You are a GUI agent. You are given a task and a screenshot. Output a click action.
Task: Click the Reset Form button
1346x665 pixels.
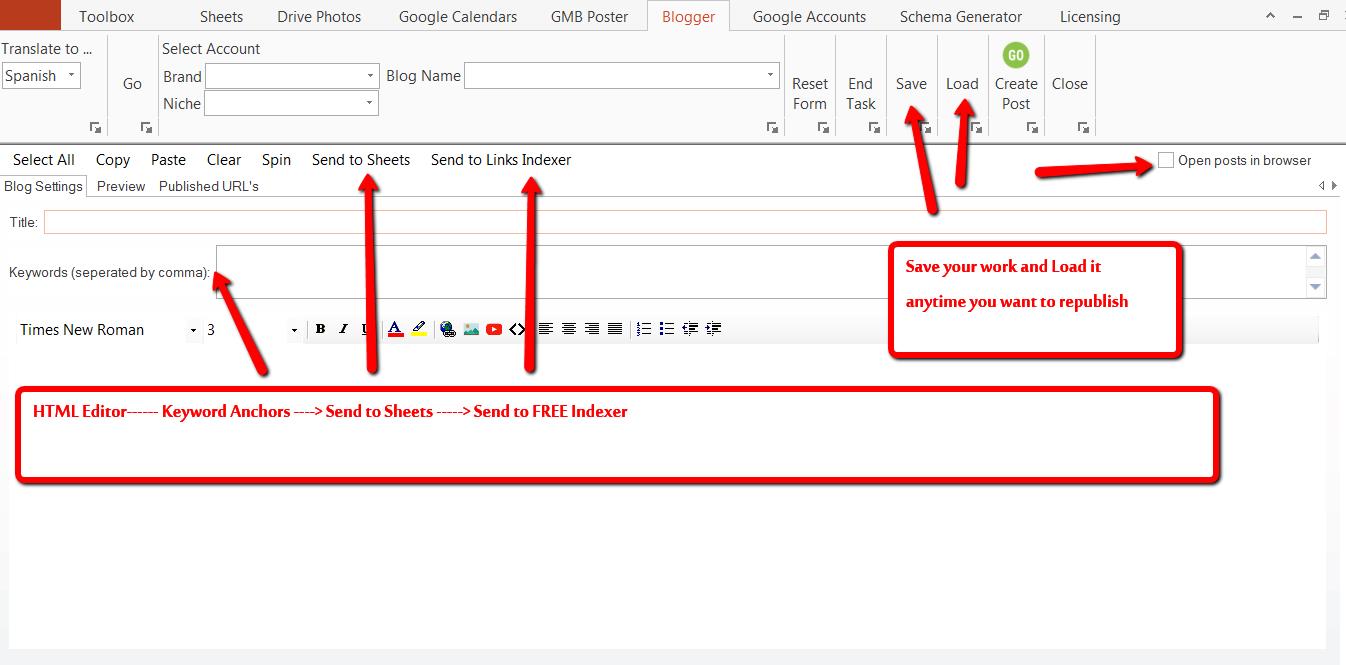(x=810, y=93)
